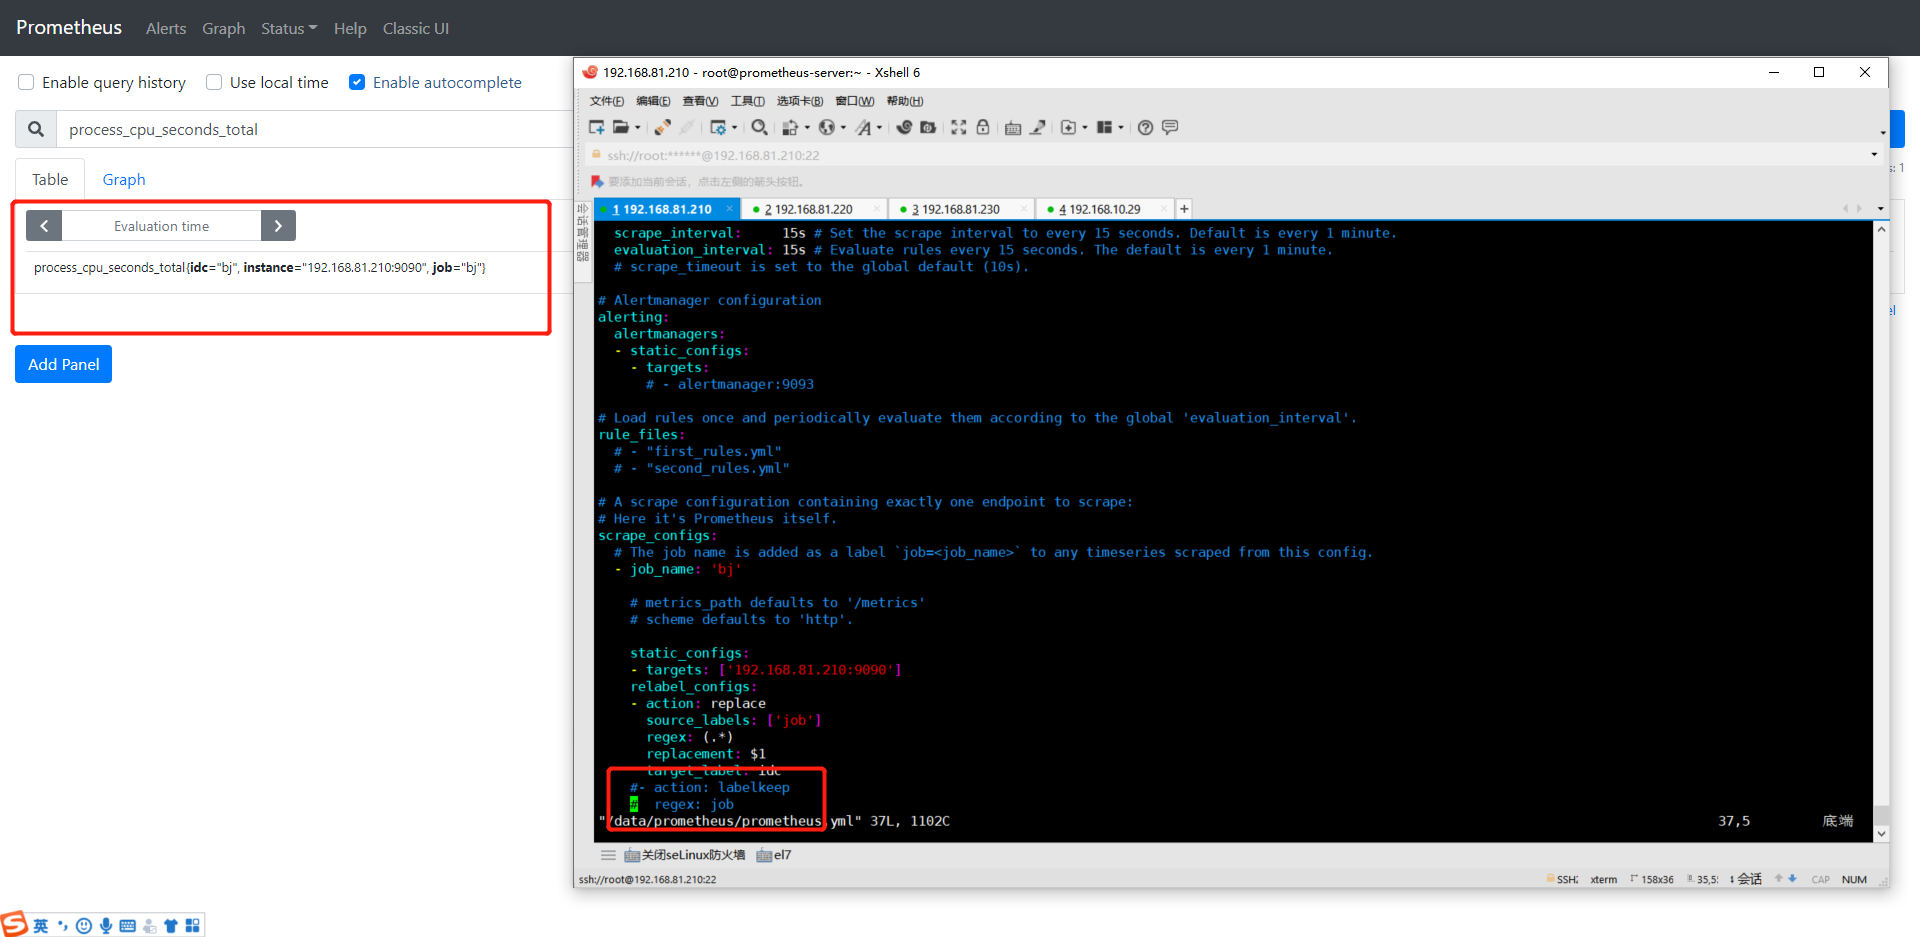1920x937 pixels.
Task: Expand the open-folder dropdown arrow in Xshell
Action: (638, 127)
